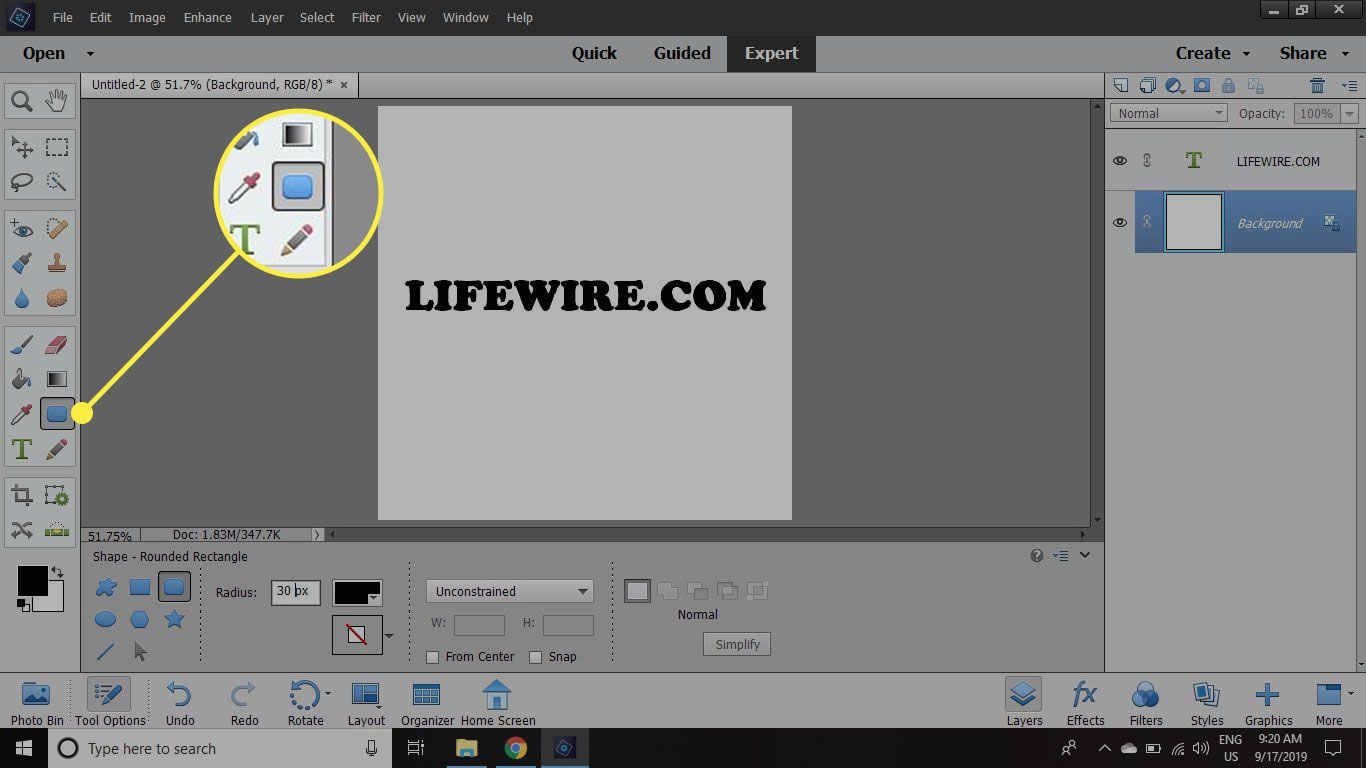Enable Snap checkbox
1366x768 pixels.
pyautogui.click(x=536, y=657)
